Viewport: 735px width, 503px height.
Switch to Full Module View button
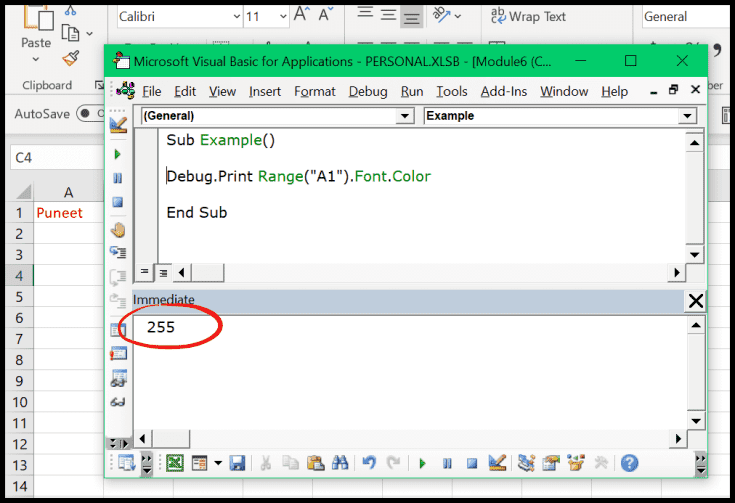162,272
